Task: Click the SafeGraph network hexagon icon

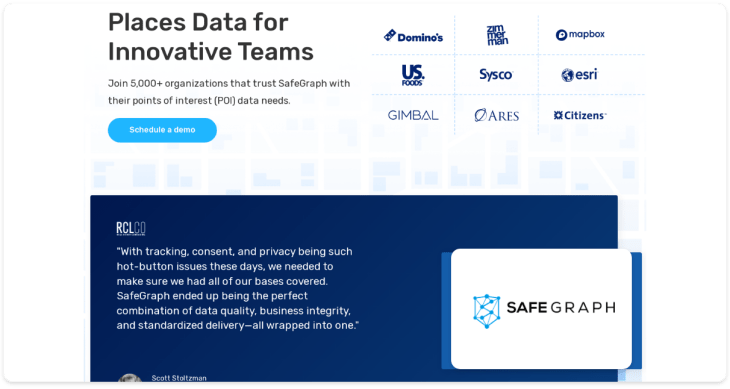Action: 487,311
